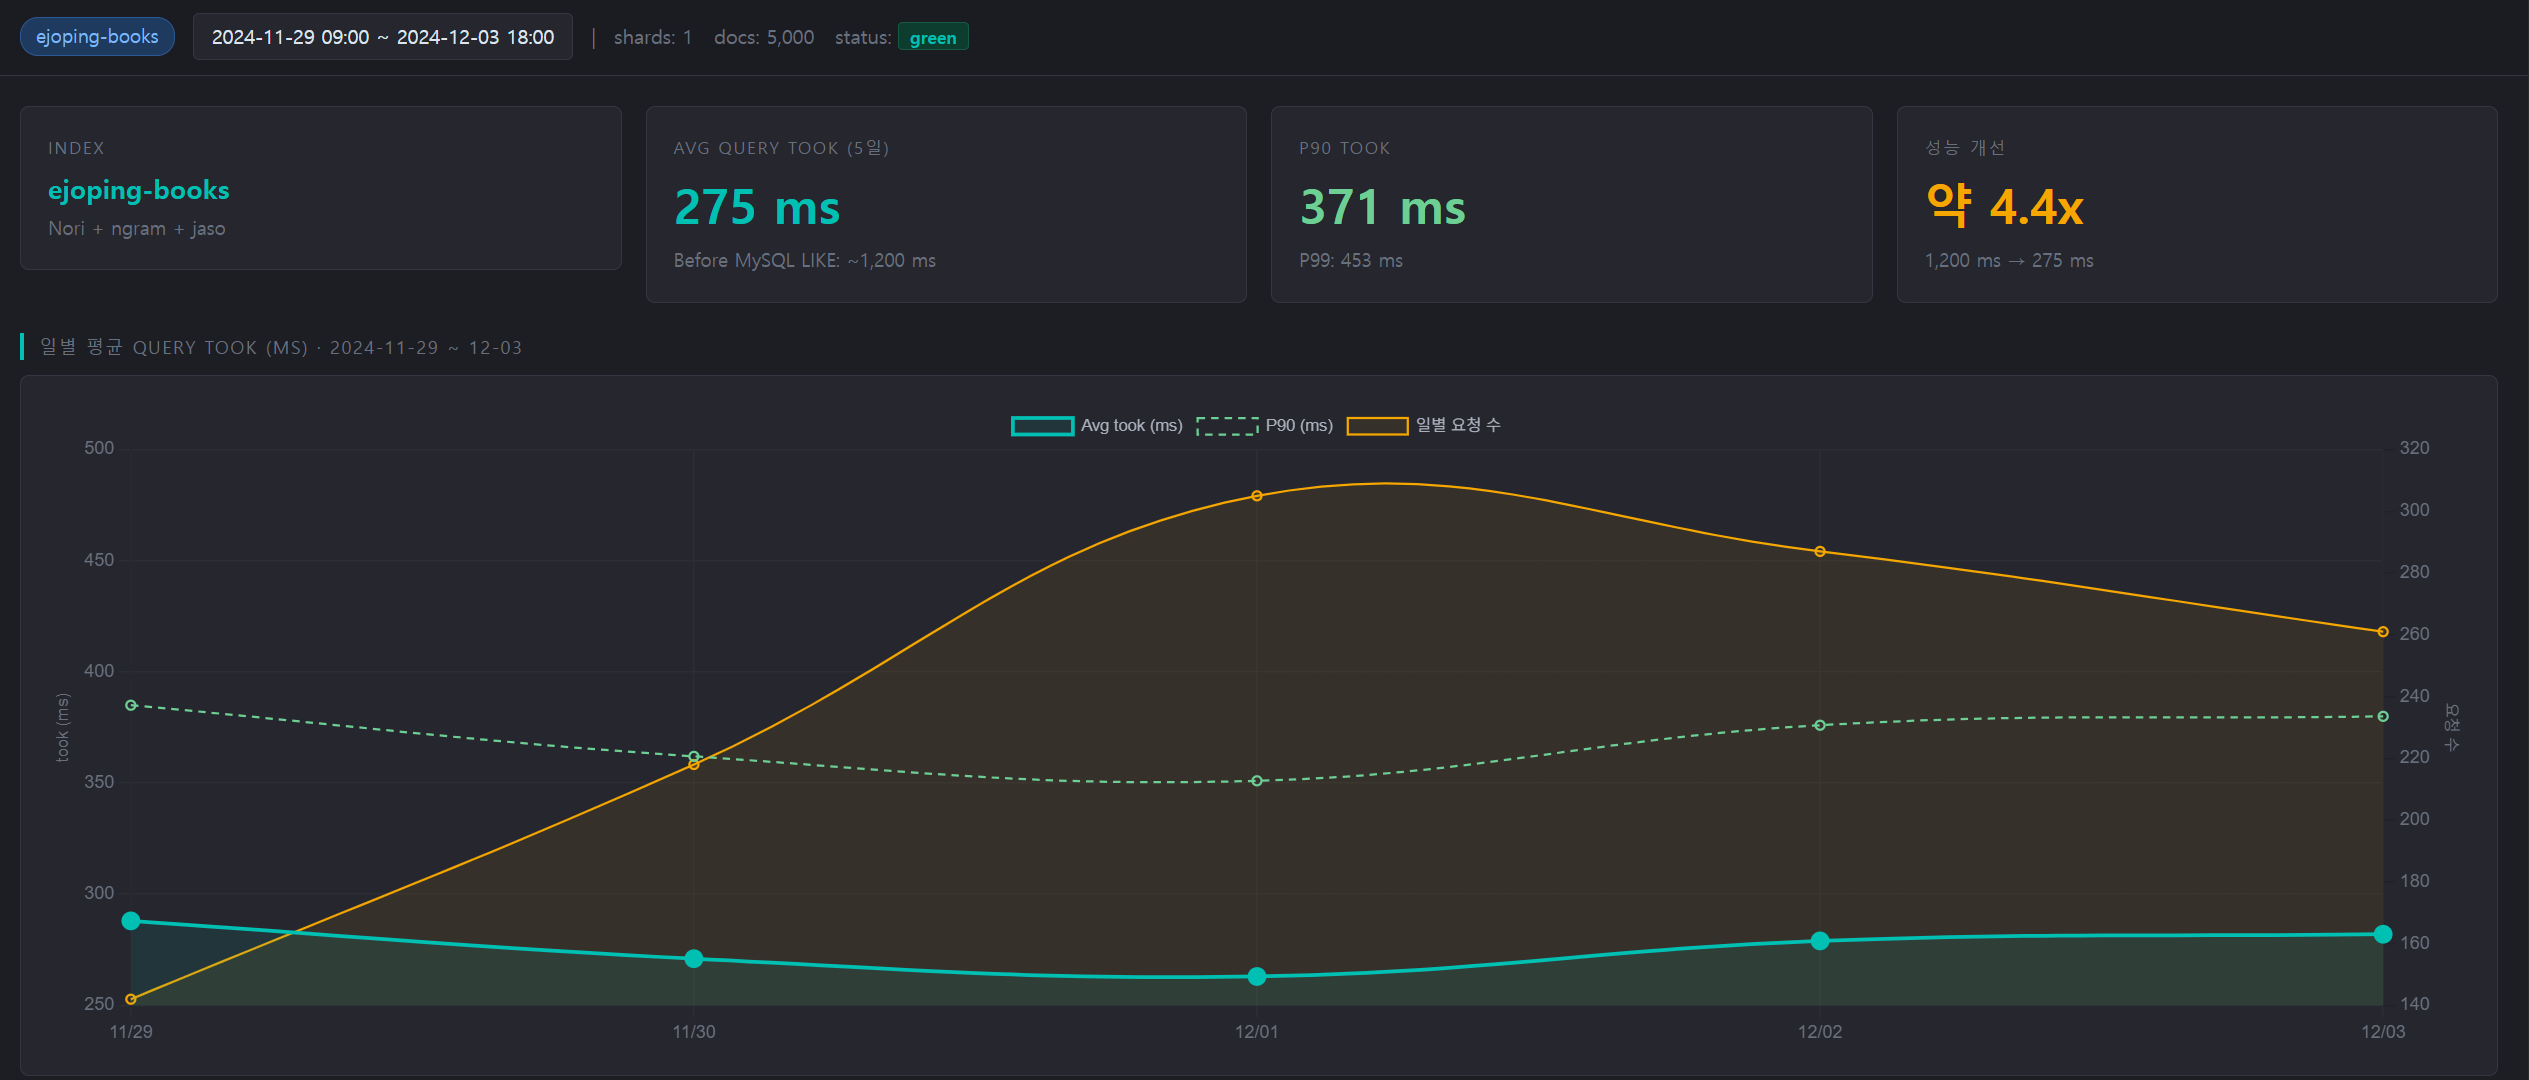Click the 약 4.4x improvement value
2529x1080 pixels.
click(x=2005, y=207)
